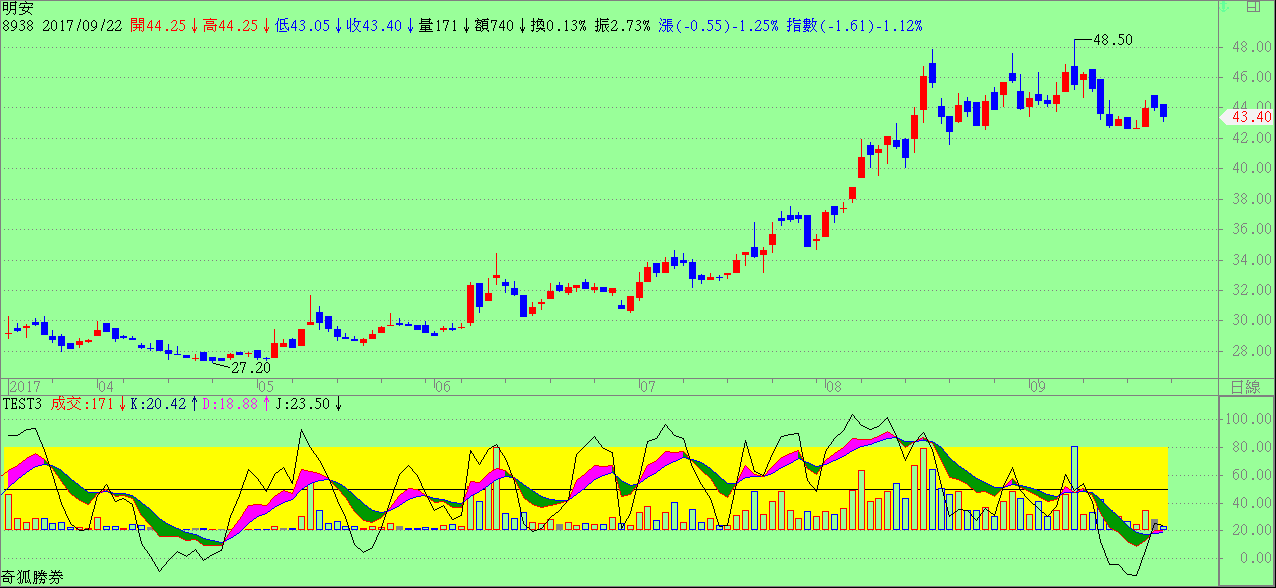Click the high price 高44.25
This screenshot has height=588, width=1276.
coord(231,25)
